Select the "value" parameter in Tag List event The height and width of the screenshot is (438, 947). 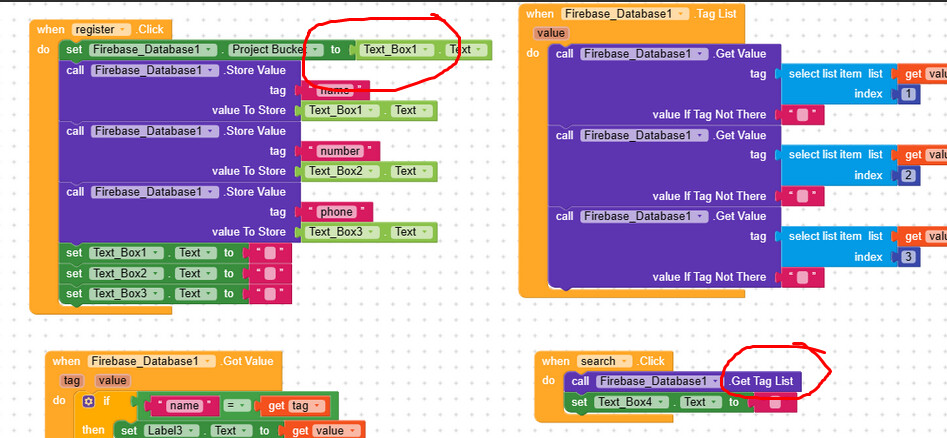click(x=550, y=33)
